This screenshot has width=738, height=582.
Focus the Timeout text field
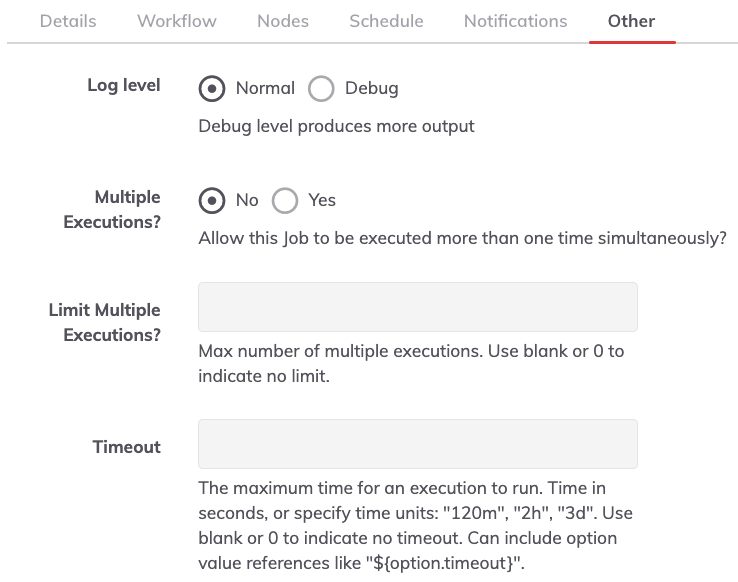(418, 444)
